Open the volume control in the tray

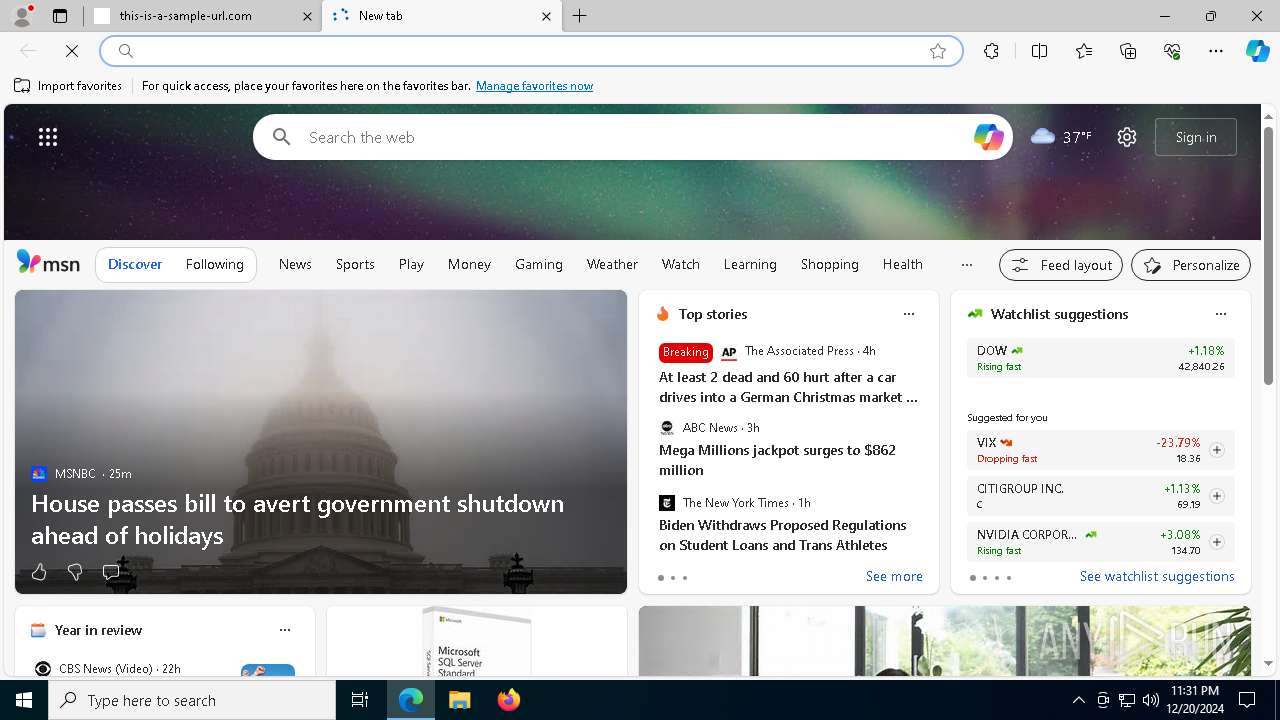coord(1150,700)
